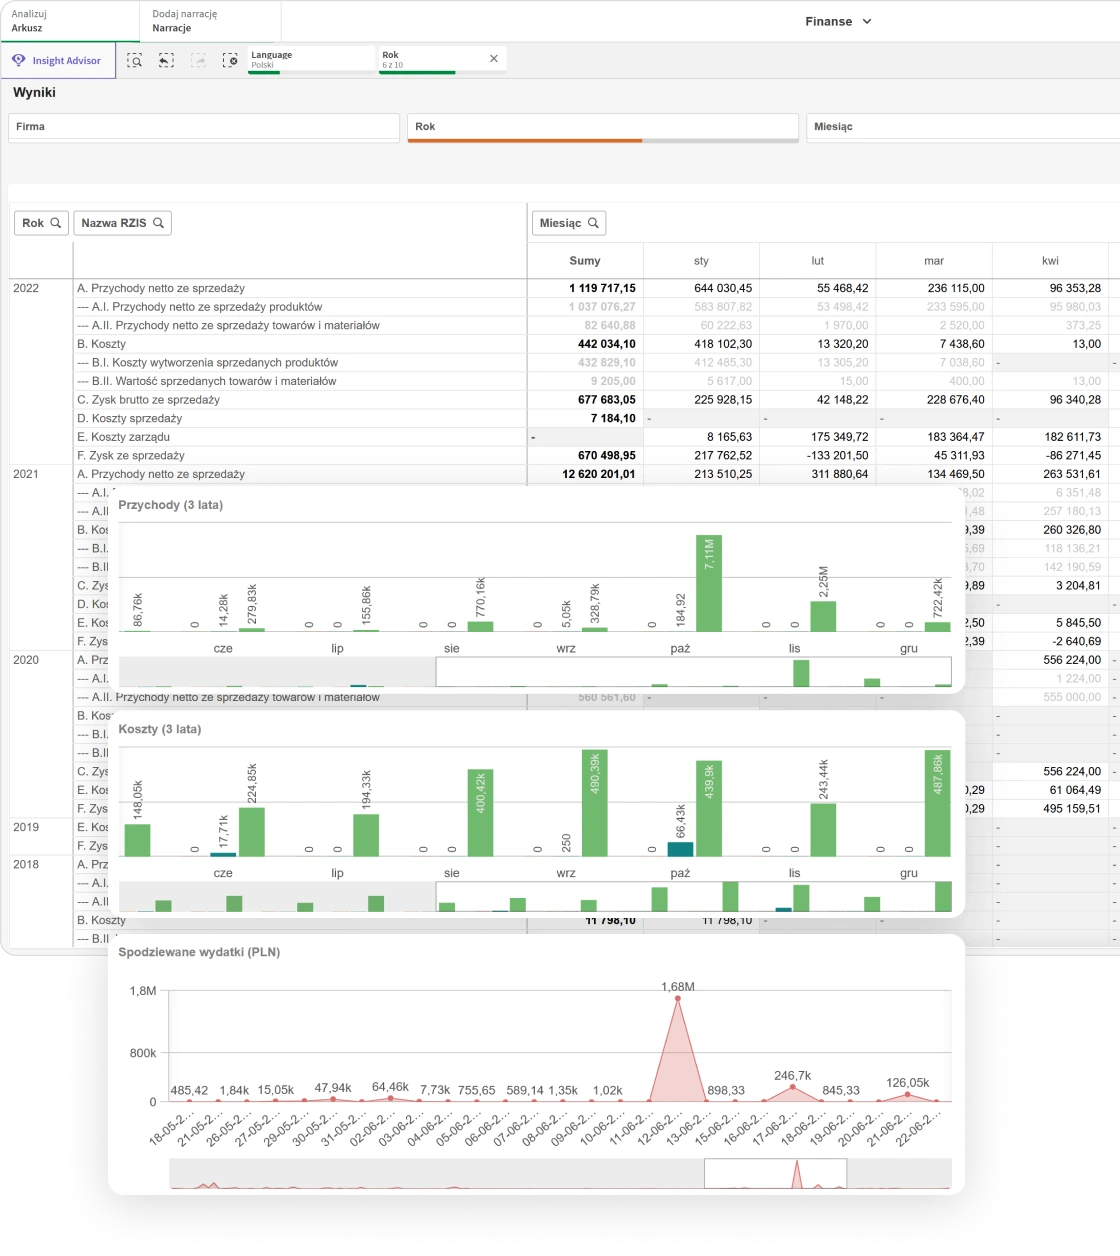This screenshot has width=1120, height=1256.
Task: Open the Firma filter pane
Action: pyautogui.click(x=204, y=127)
